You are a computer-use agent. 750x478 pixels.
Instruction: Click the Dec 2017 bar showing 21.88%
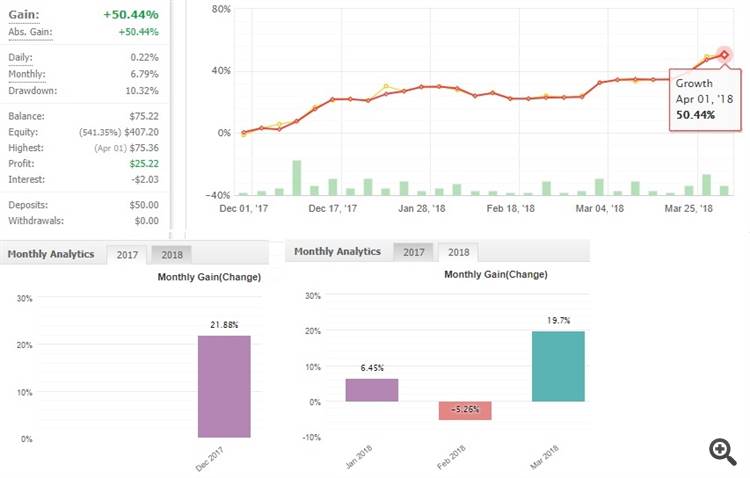(x=224, y=386)
